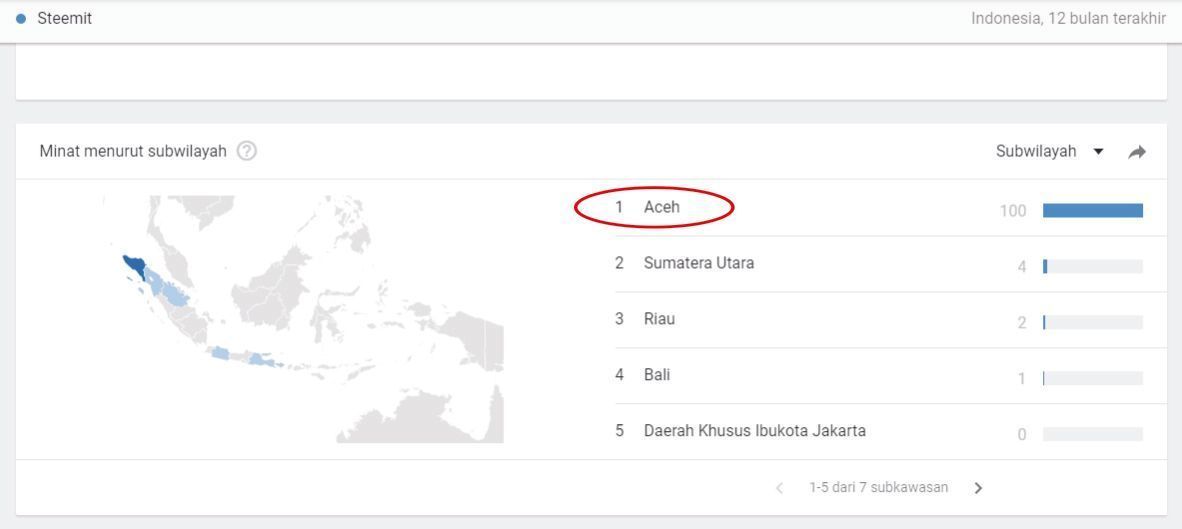Go to previous page of subkawasan
Viewport: 1182px width, 529px height.
779,488
